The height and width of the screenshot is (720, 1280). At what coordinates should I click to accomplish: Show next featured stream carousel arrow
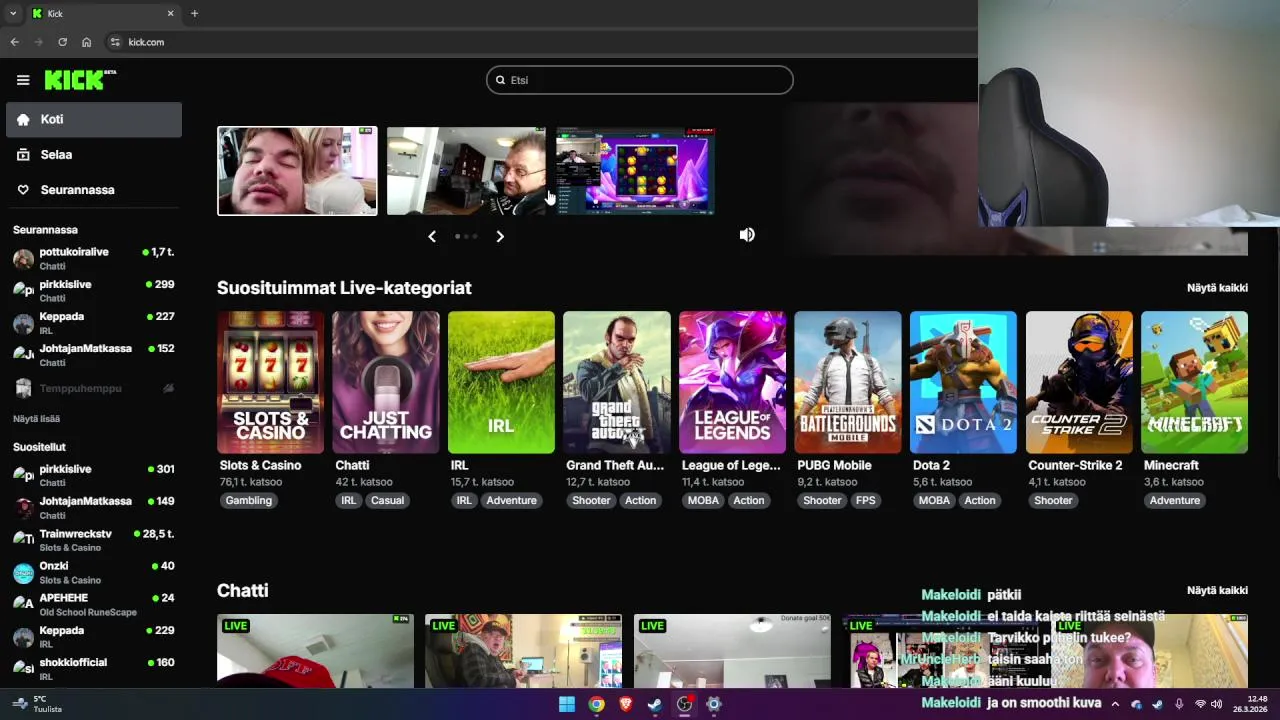pyautogui.click(x=500, y=236)
